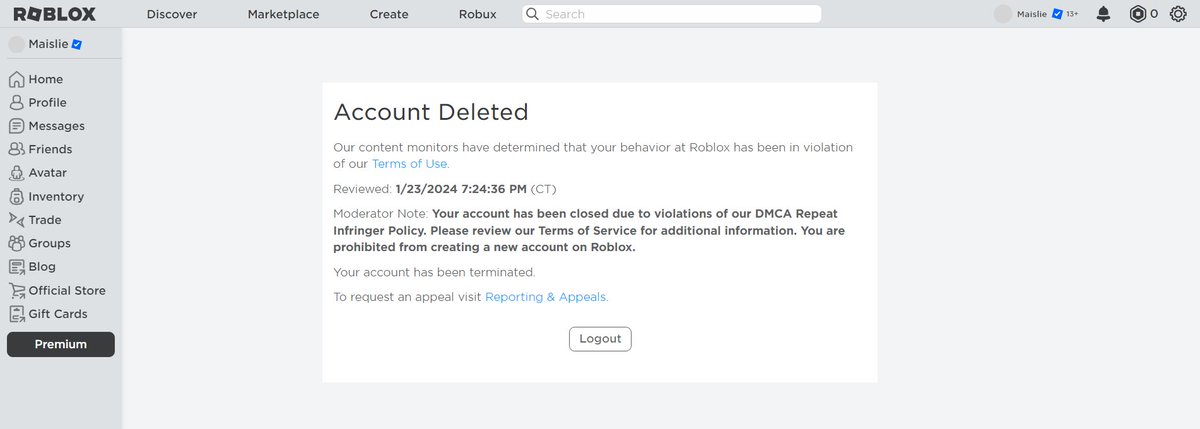Select the Inventory label in sidebar
The width and height of the screenshot is (1200, 429).
pos(56,197)
